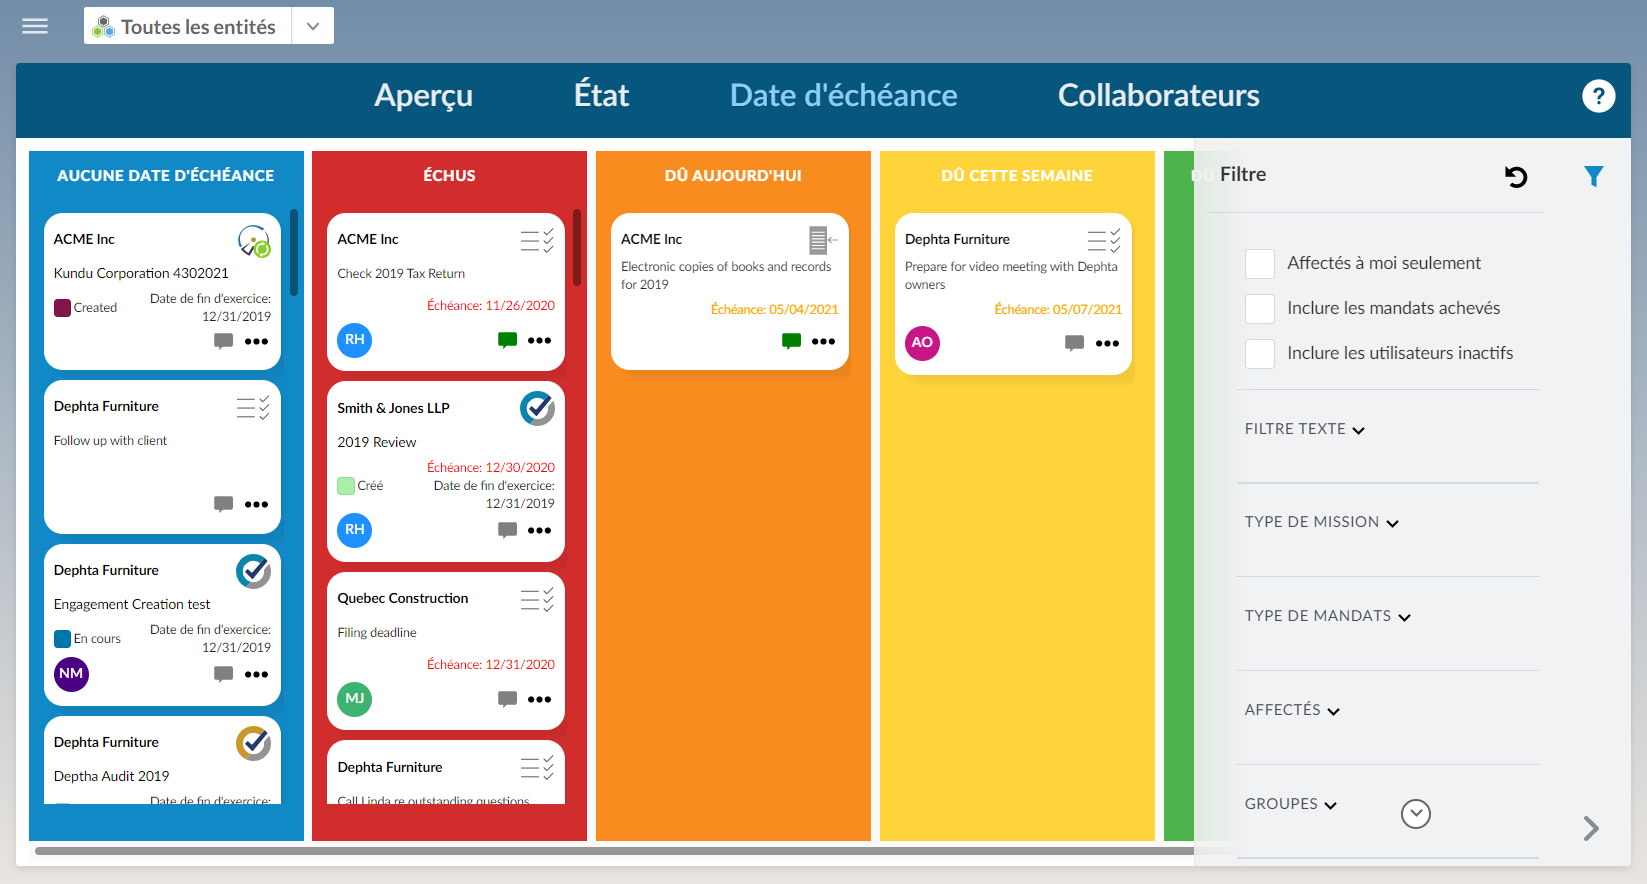Screen dimensions: 1647x884
Task: Switch to the Collaborateurs tab
Action: pyautogui.click(x=1158, y=96)
